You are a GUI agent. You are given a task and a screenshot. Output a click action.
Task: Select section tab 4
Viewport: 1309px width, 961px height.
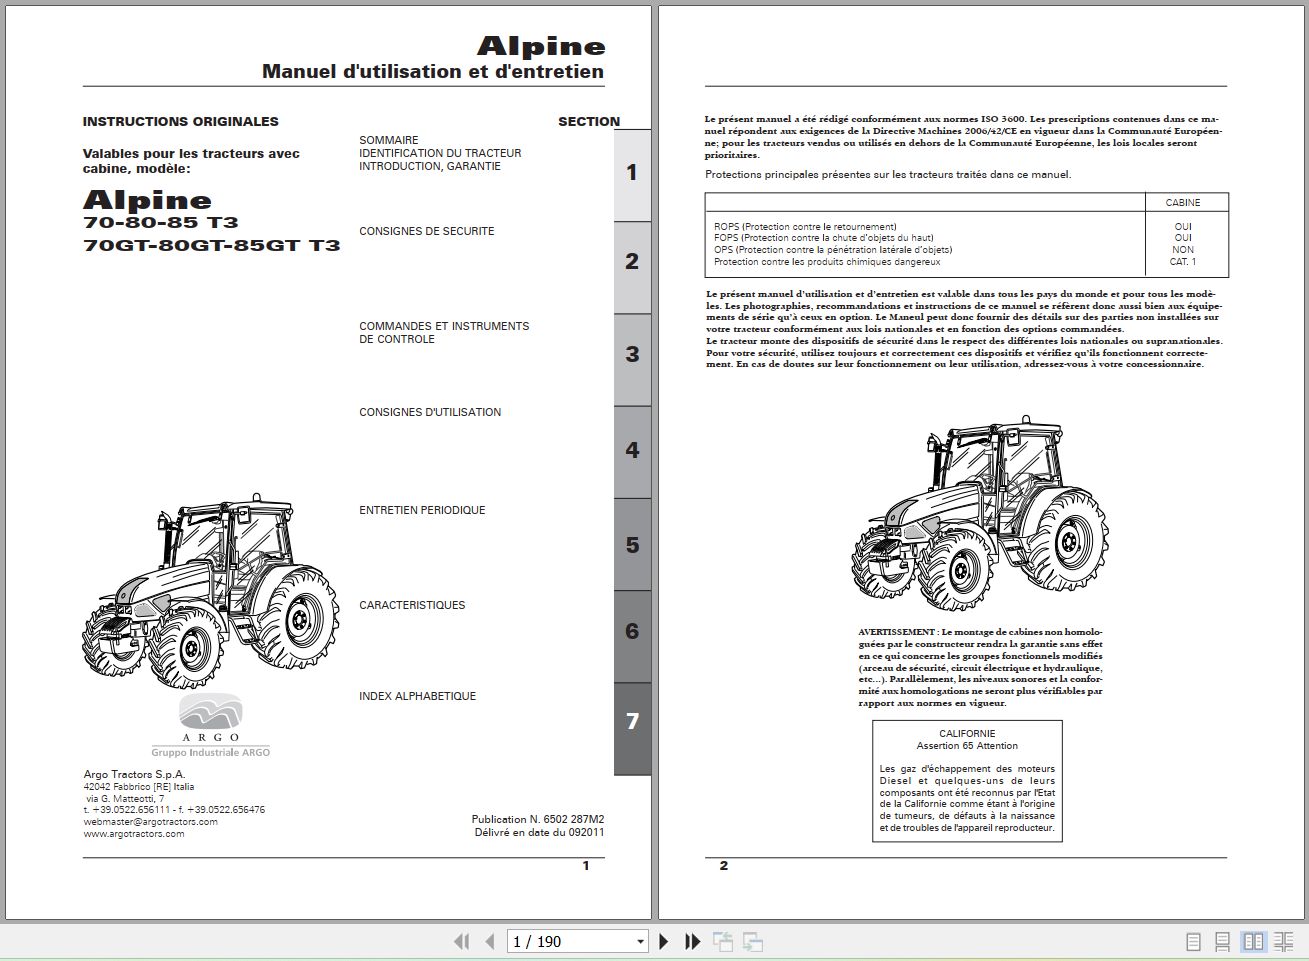point(632,451)
